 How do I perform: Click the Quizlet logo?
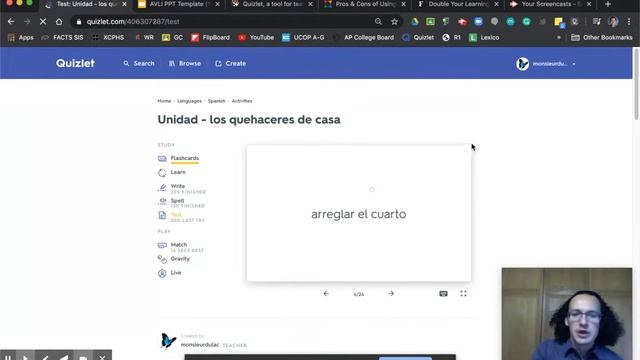pyautogui.click(x=76, y=63)
